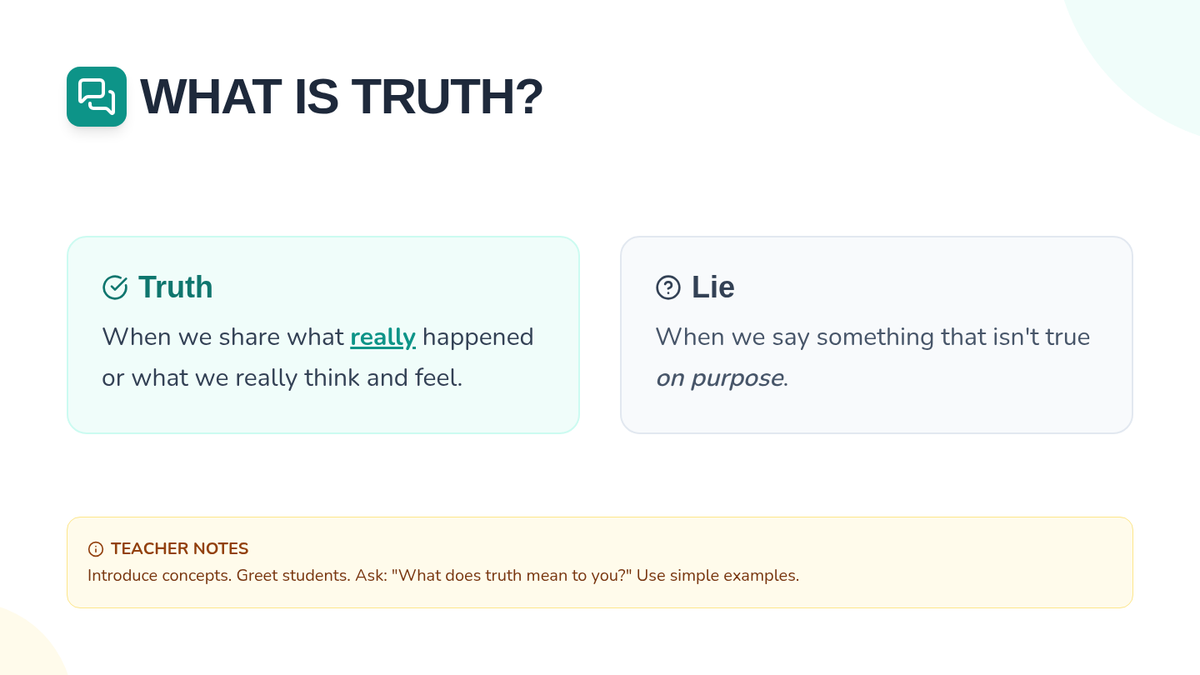
Task: Click the "Truth" heading text
Action: tap(176, 287)
